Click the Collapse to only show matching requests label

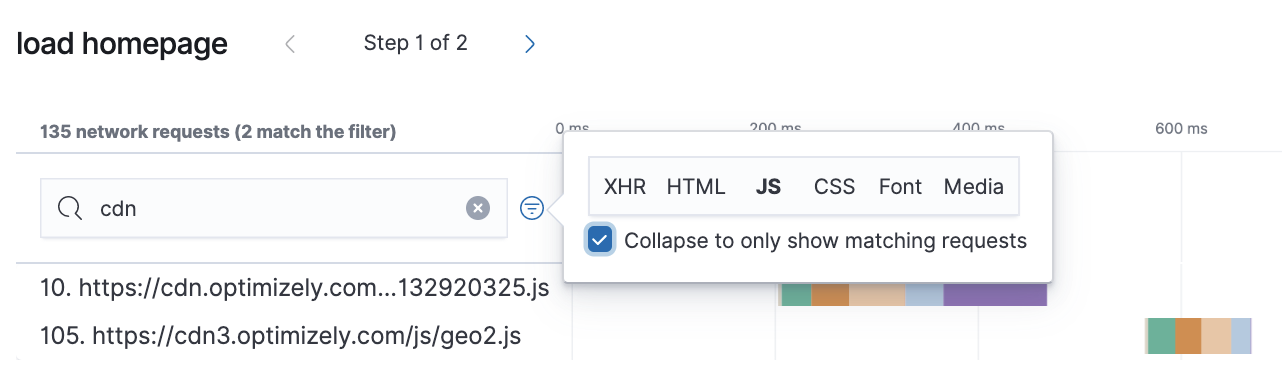pos(825,241)
